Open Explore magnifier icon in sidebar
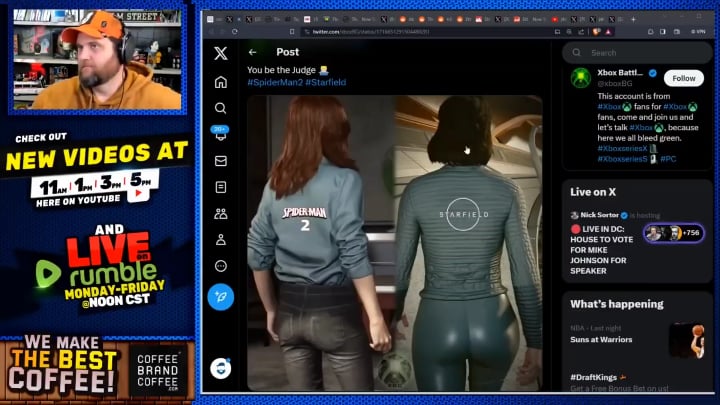The width and height of the screenshot is (720, 405). click(x=220, y=108)
